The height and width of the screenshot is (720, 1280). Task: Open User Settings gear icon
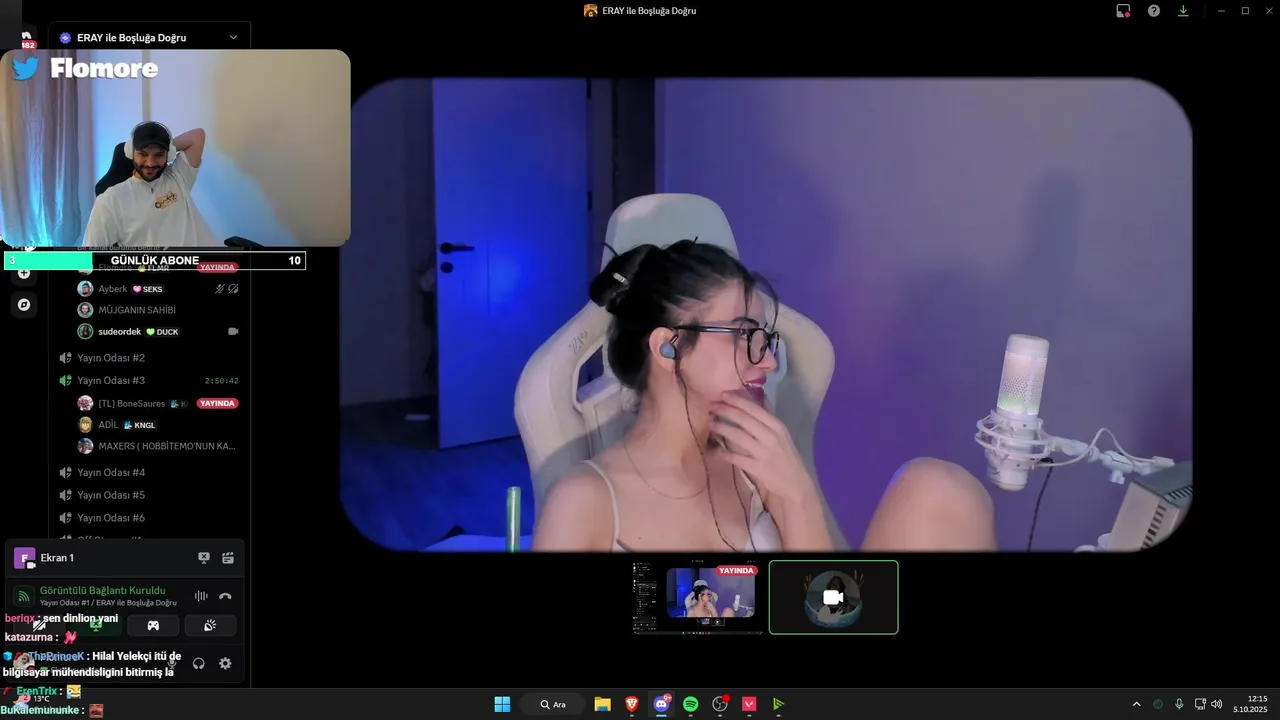pos(225,663)
